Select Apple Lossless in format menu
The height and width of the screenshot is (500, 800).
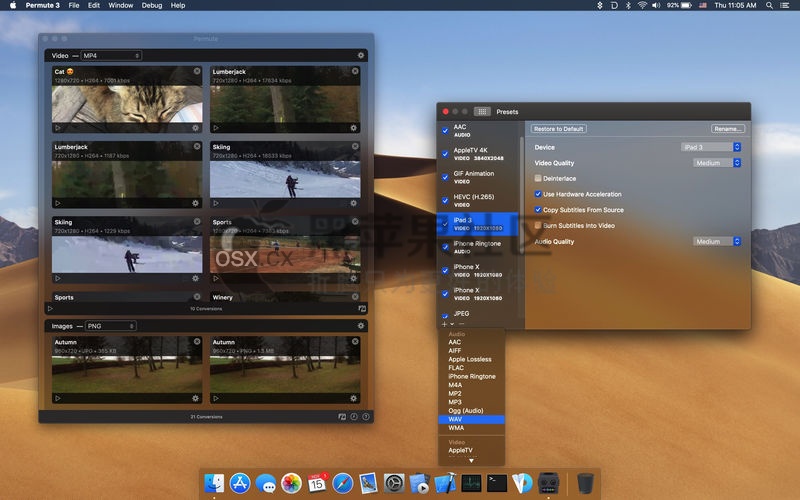pyautogui.click(x=471, y=359)
